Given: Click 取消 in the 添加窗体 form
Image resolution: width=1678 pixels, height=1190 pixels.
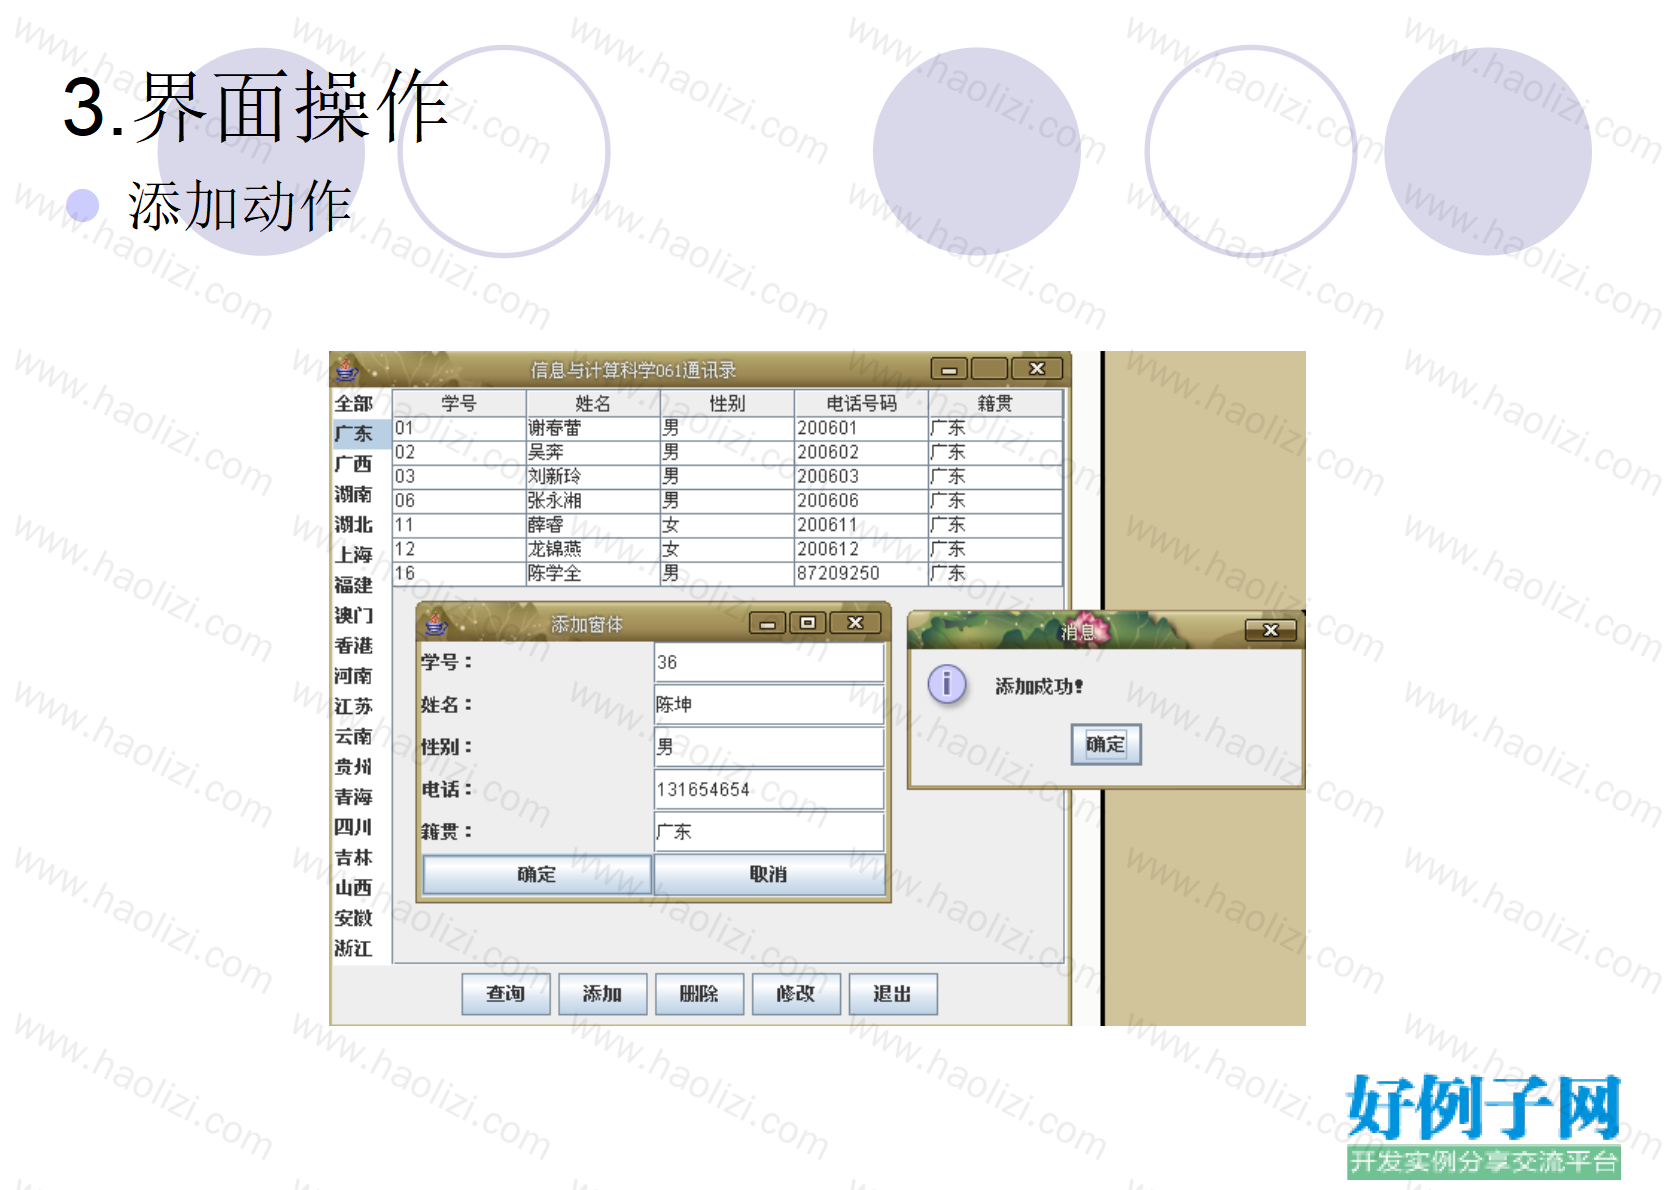Looking at the screenshot, I should [x=769, y=875].
